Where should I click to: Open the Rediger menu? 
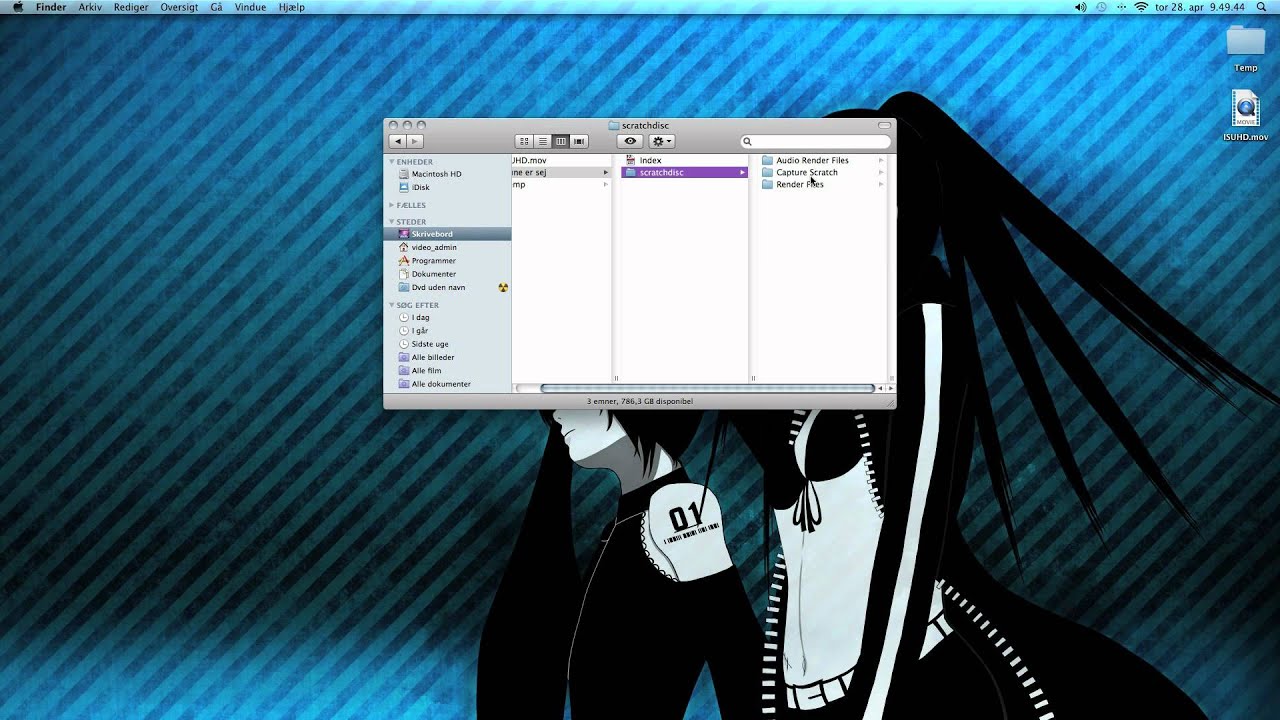point(131,7)
